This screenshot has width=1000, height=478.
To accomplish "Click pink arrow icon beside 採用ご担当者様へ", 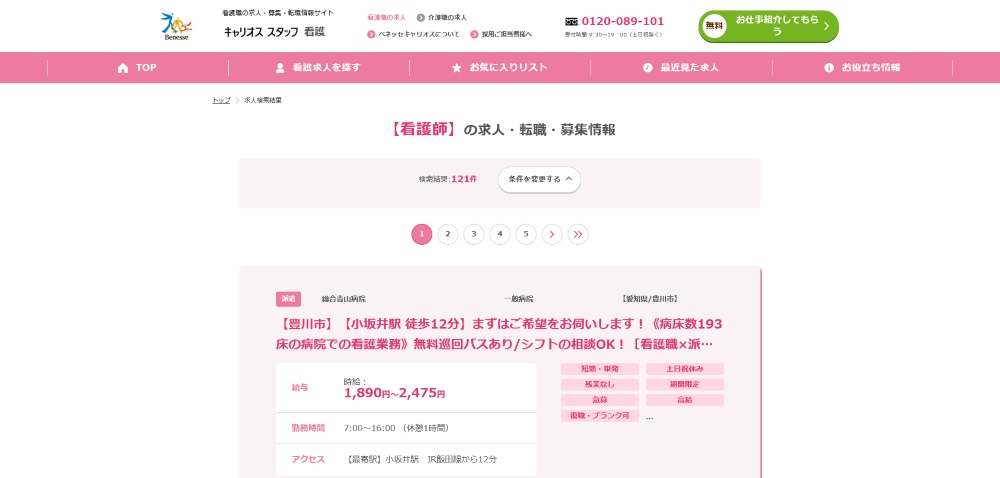I will click(474, 34).
